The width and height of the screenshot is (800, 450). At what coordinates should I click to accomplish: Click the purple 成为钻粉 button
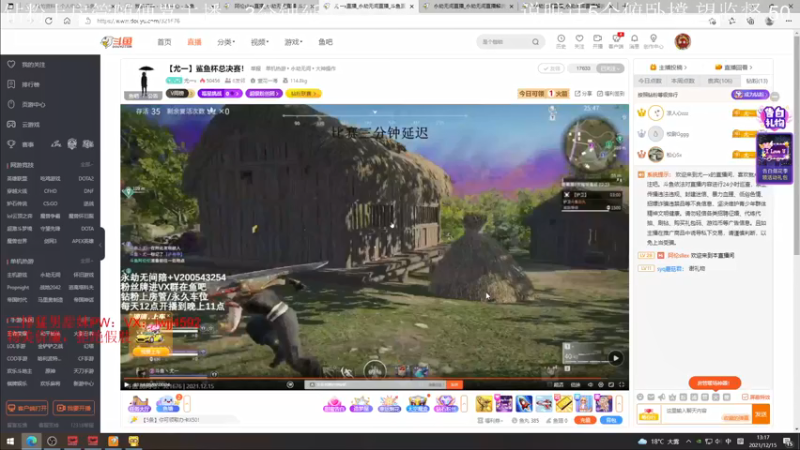pyautogui.click(x=750, y=95)
